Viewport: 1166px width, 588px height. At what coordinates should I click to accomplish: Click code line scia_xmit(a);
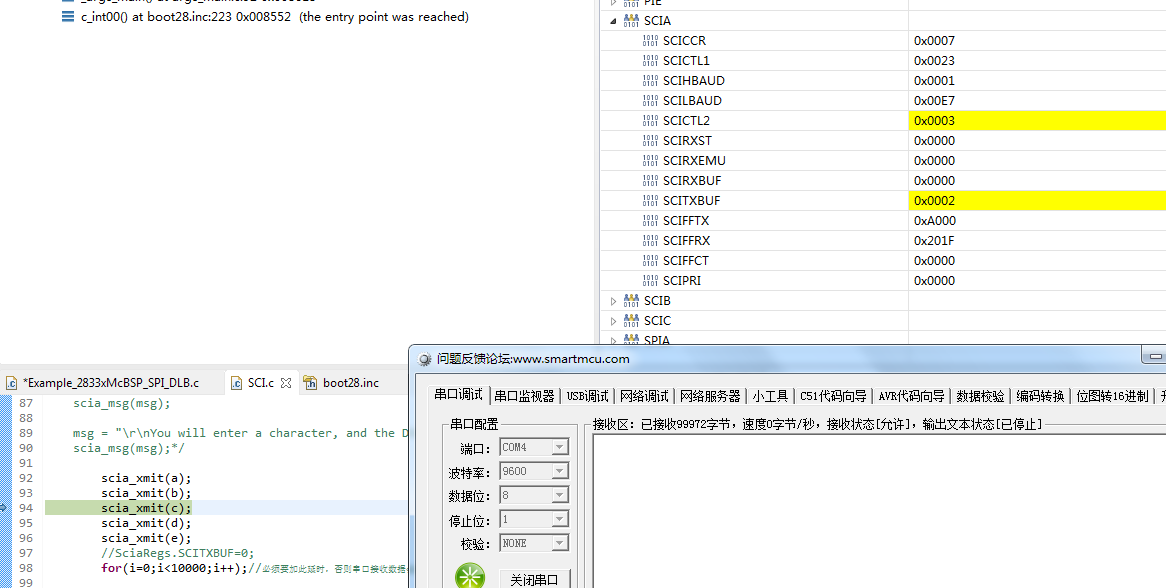146,478
